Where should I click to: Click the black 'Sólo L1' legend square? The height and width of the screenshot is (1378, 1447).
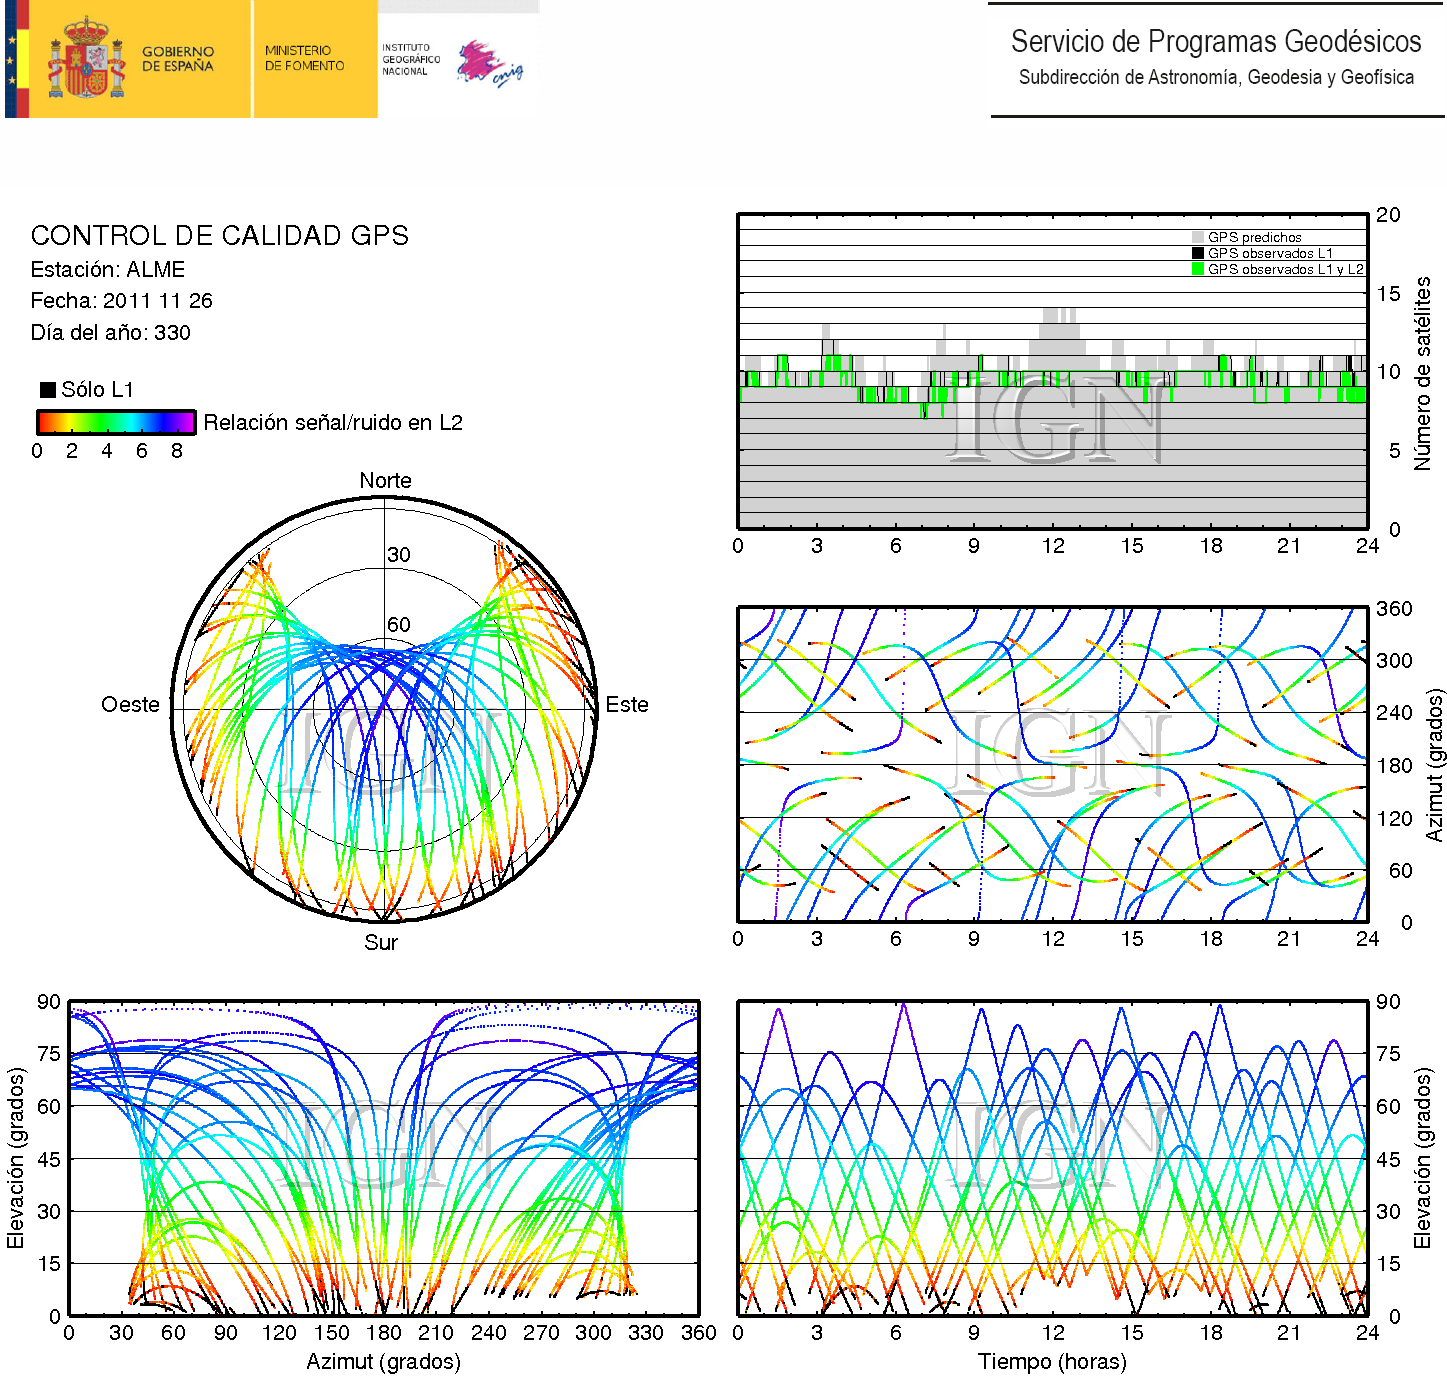click(x=47, y=390)
